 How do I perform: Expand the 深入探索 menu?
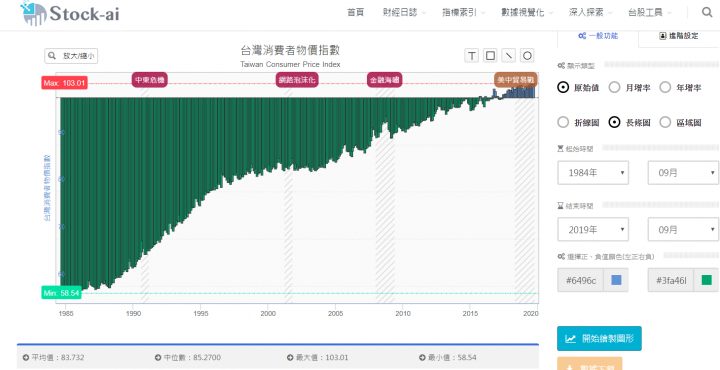pos(590,13)
